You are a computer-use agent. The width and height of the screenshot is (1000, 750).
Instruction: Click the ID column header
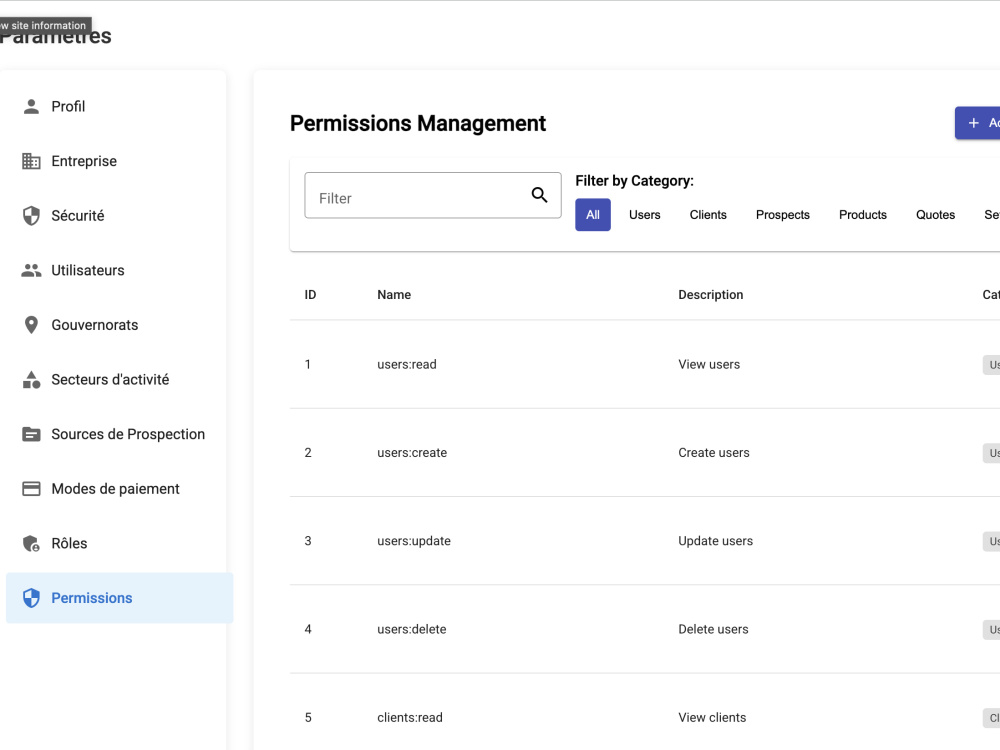point(311,295)
